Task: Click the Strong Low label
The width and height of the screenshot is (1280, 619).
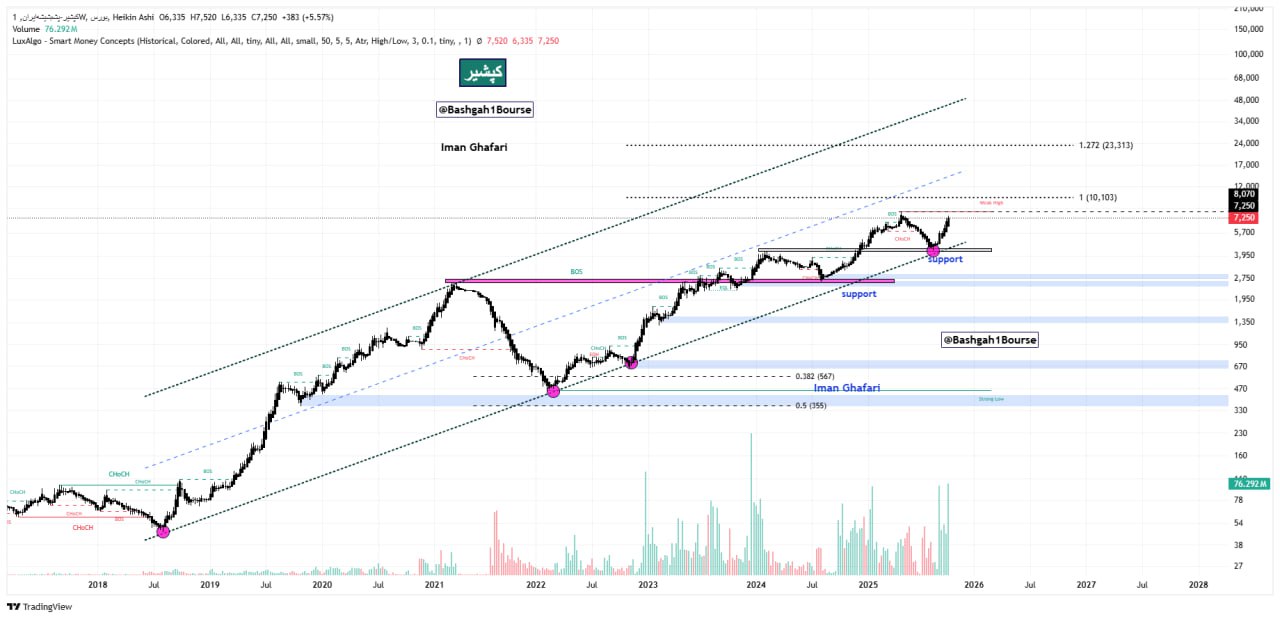Action: pos(991,399)
